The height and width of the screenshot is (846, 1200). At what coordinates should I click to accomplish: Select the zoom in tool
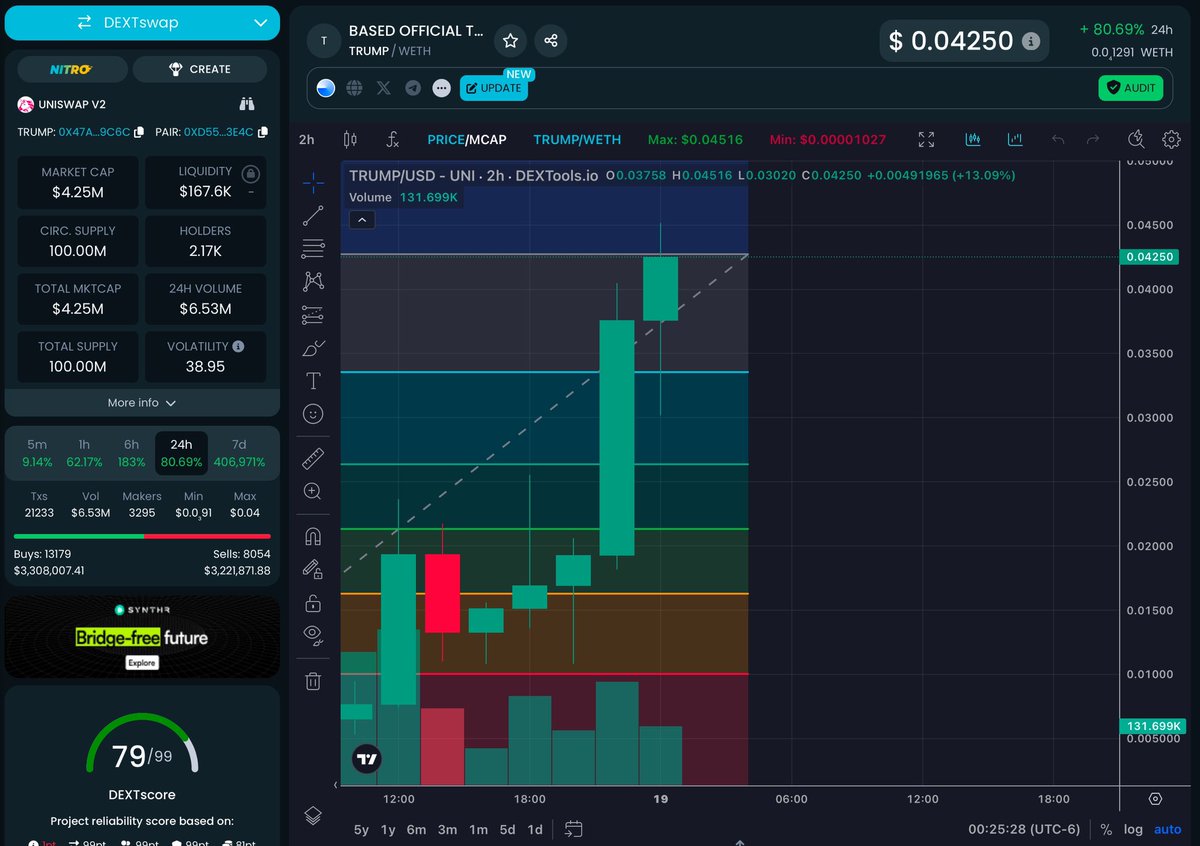[x=313, y=491]
